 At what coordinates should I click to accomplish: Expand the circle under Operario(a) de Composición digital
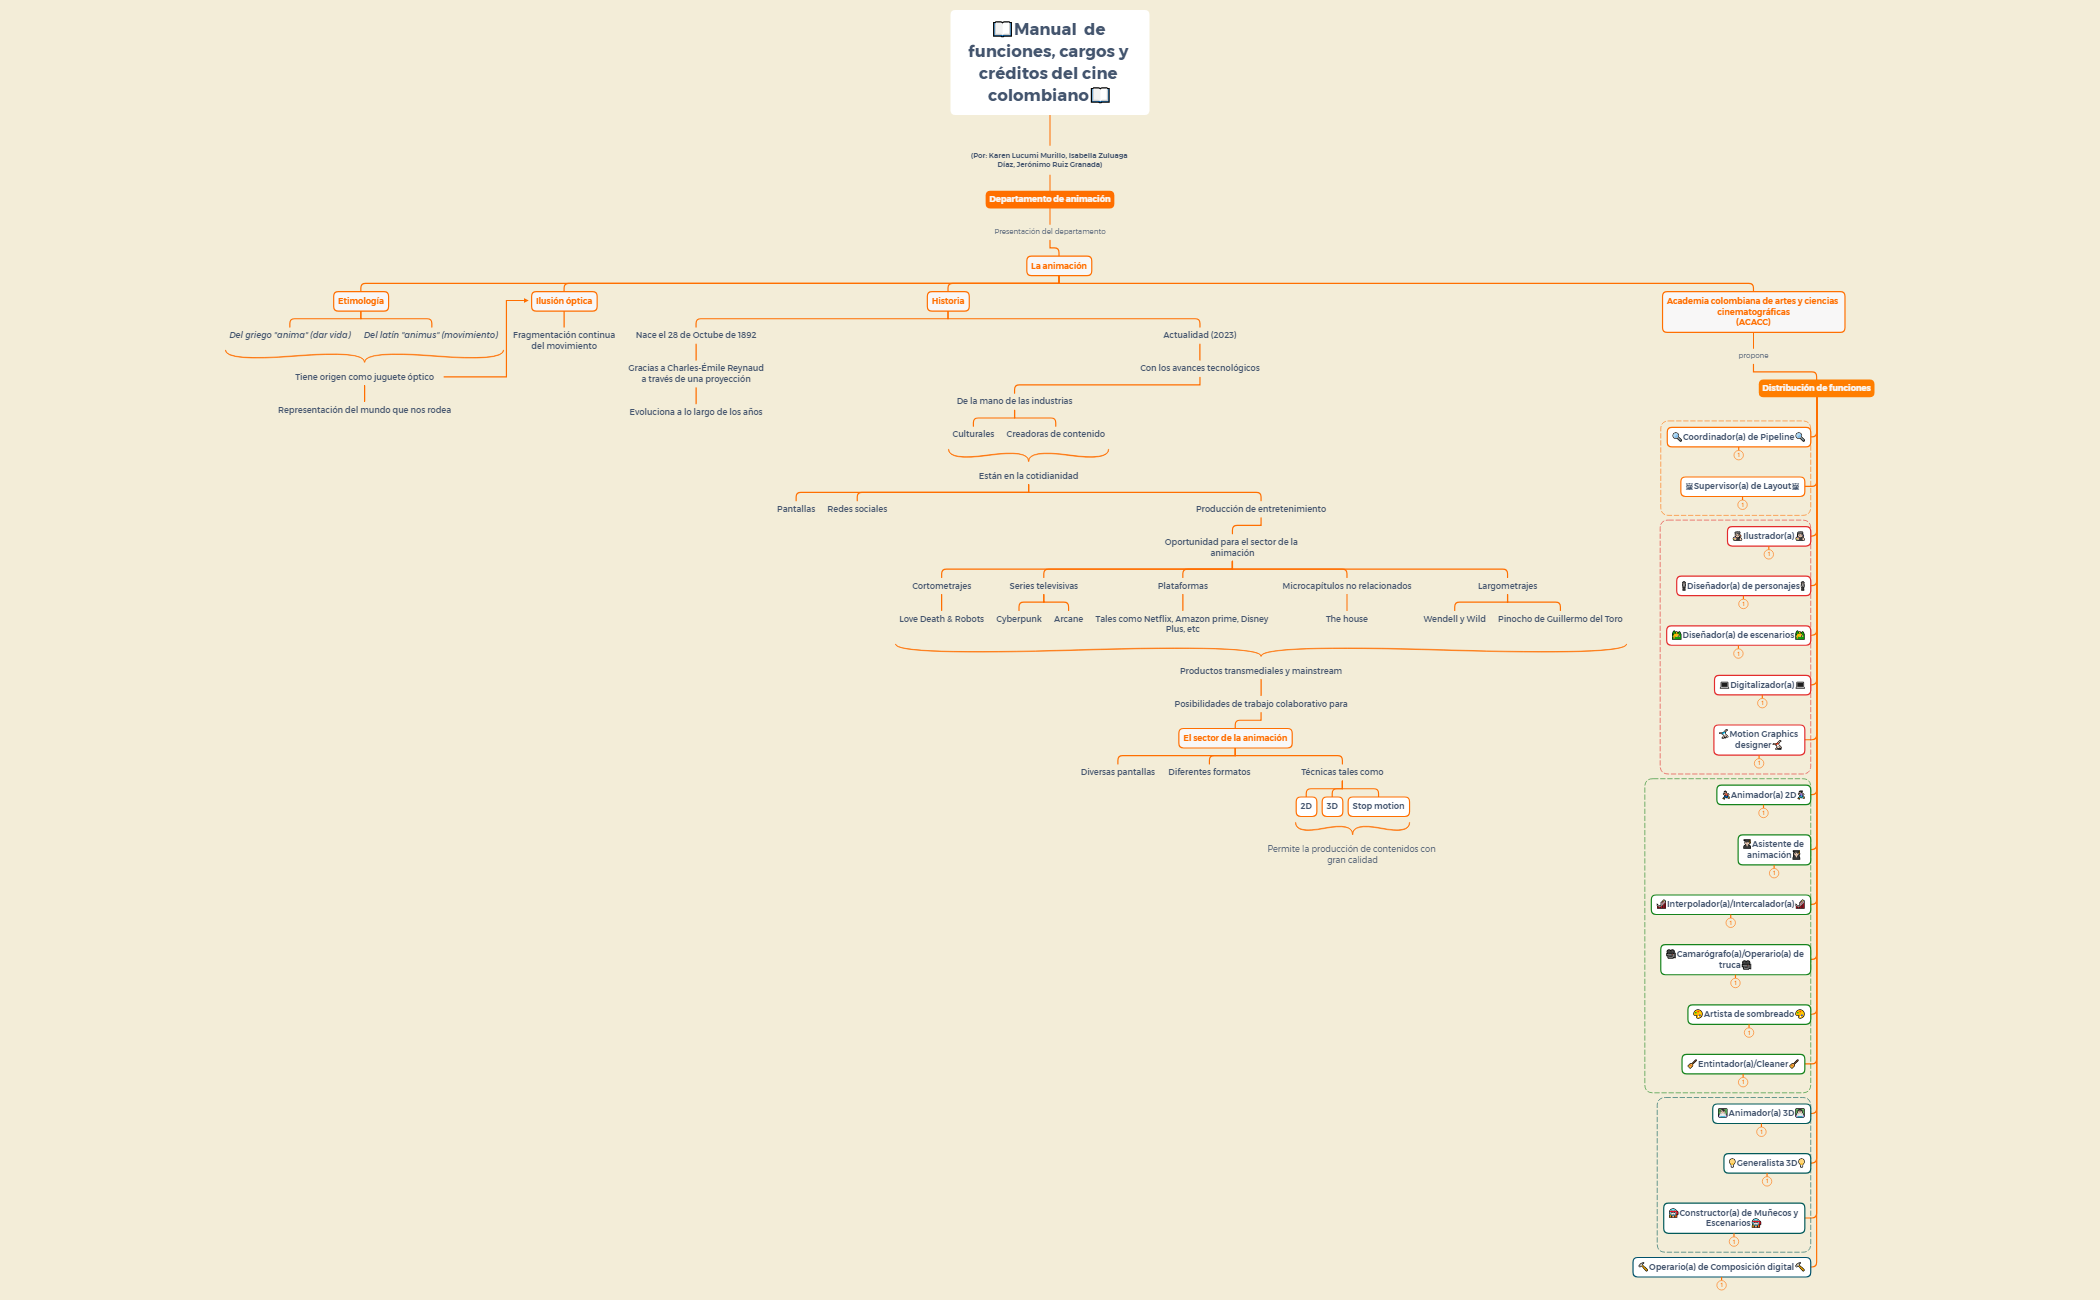[1721, 1285]
